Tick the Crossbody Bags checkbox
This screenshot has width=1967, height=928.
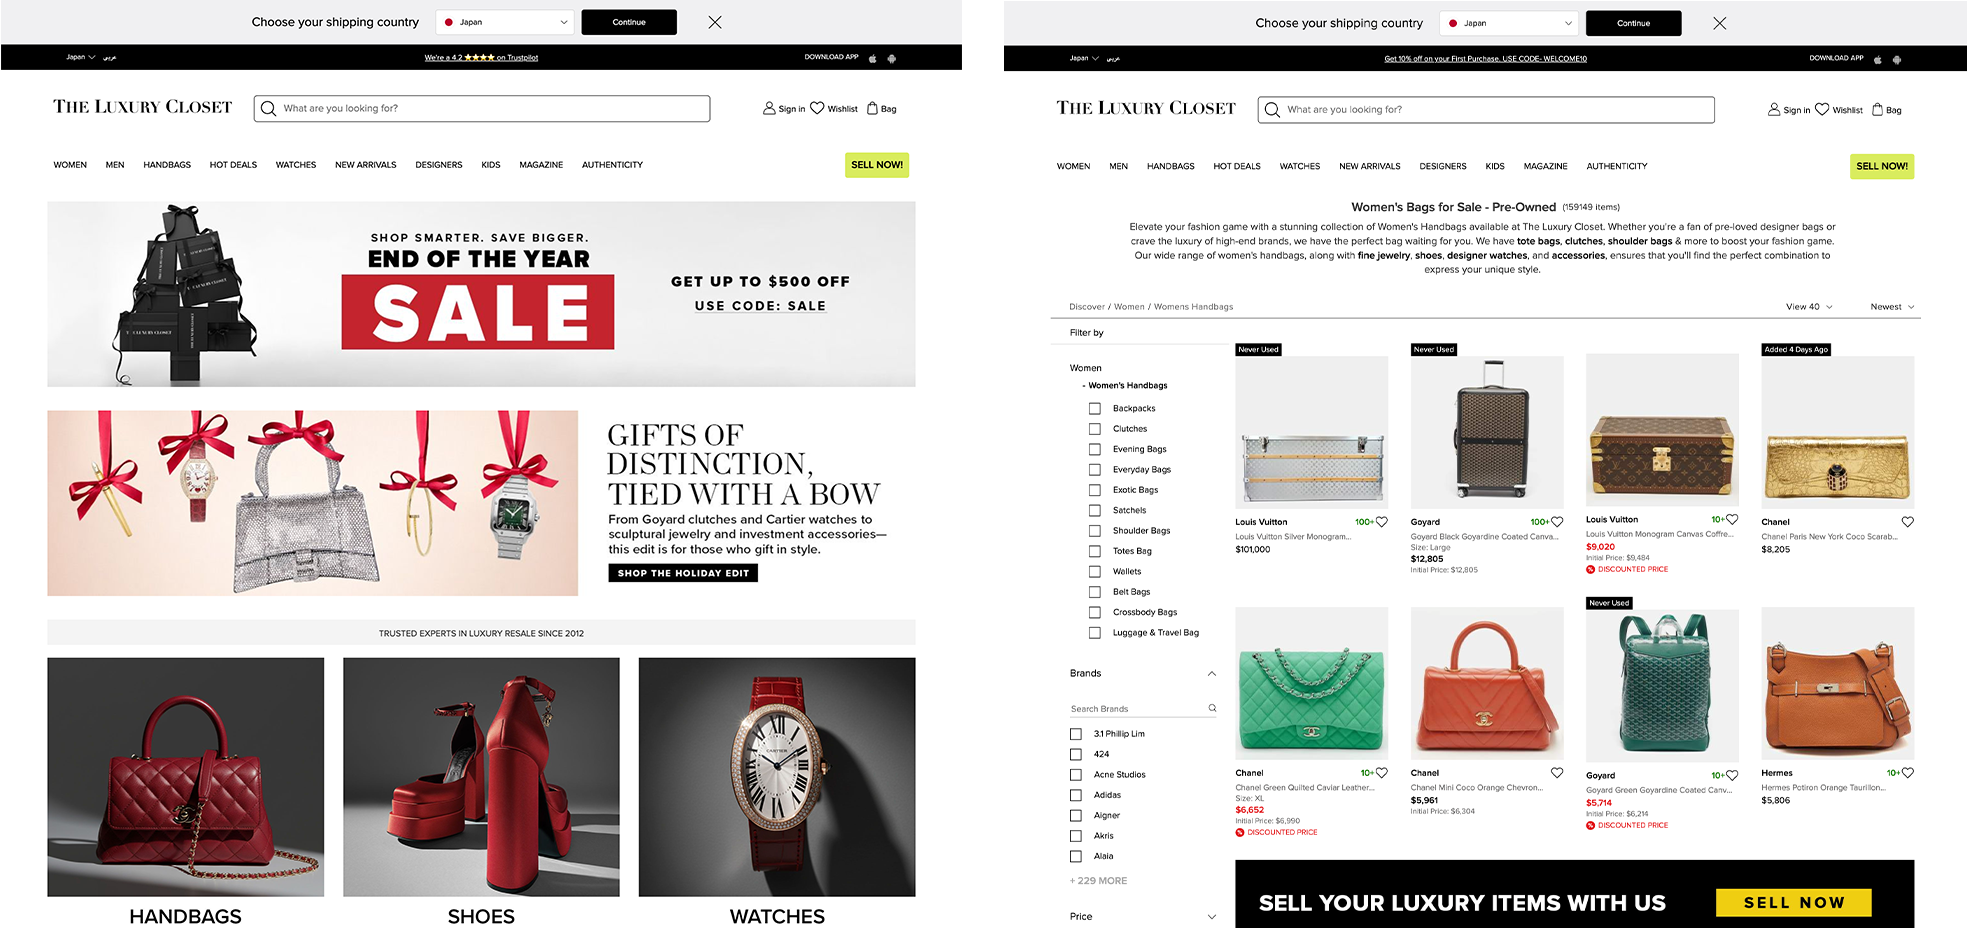[x=1095, y=612]
